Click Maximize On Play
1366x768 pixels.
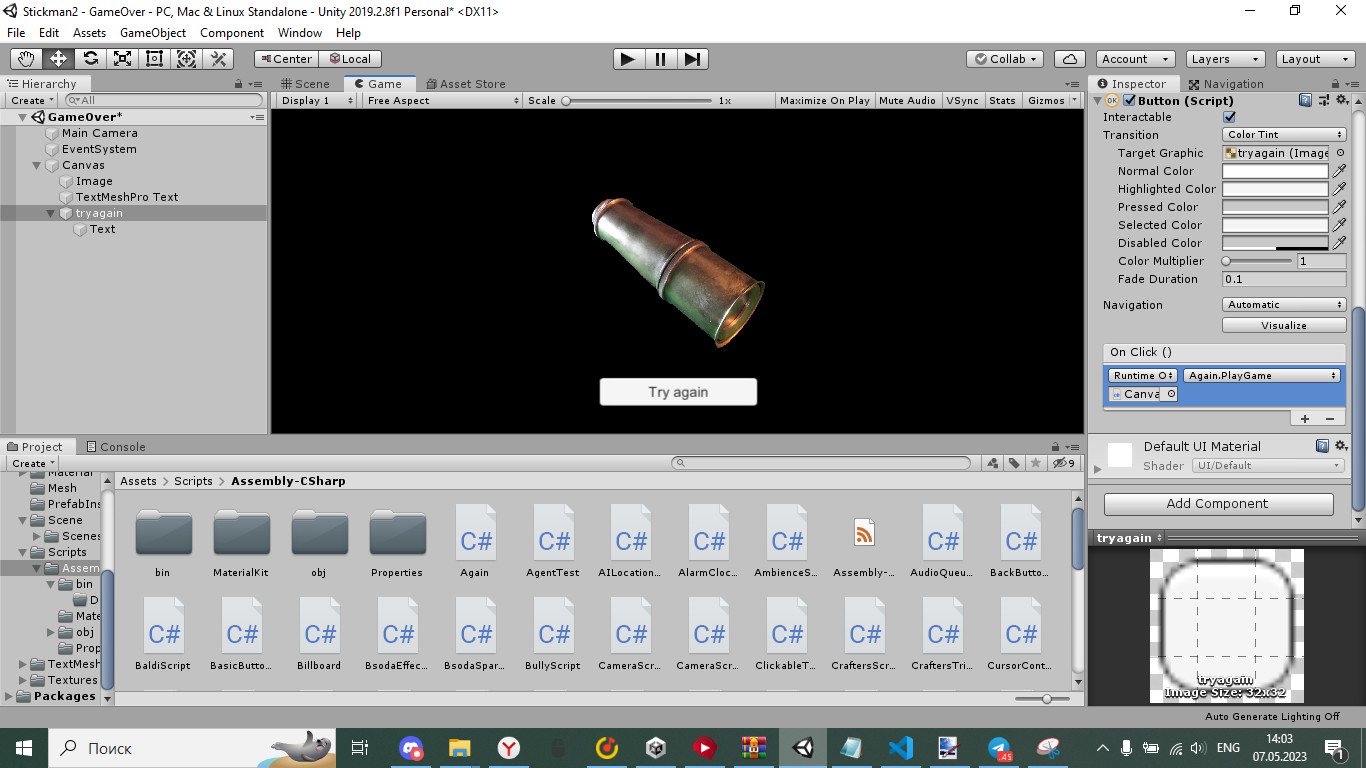coord(823,100)
